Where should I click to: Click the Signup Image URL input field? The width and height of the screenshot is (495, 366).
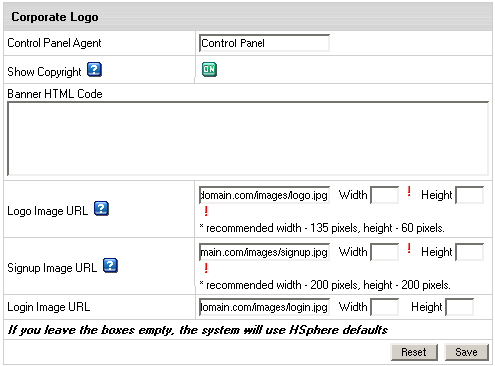click(264, 252)
